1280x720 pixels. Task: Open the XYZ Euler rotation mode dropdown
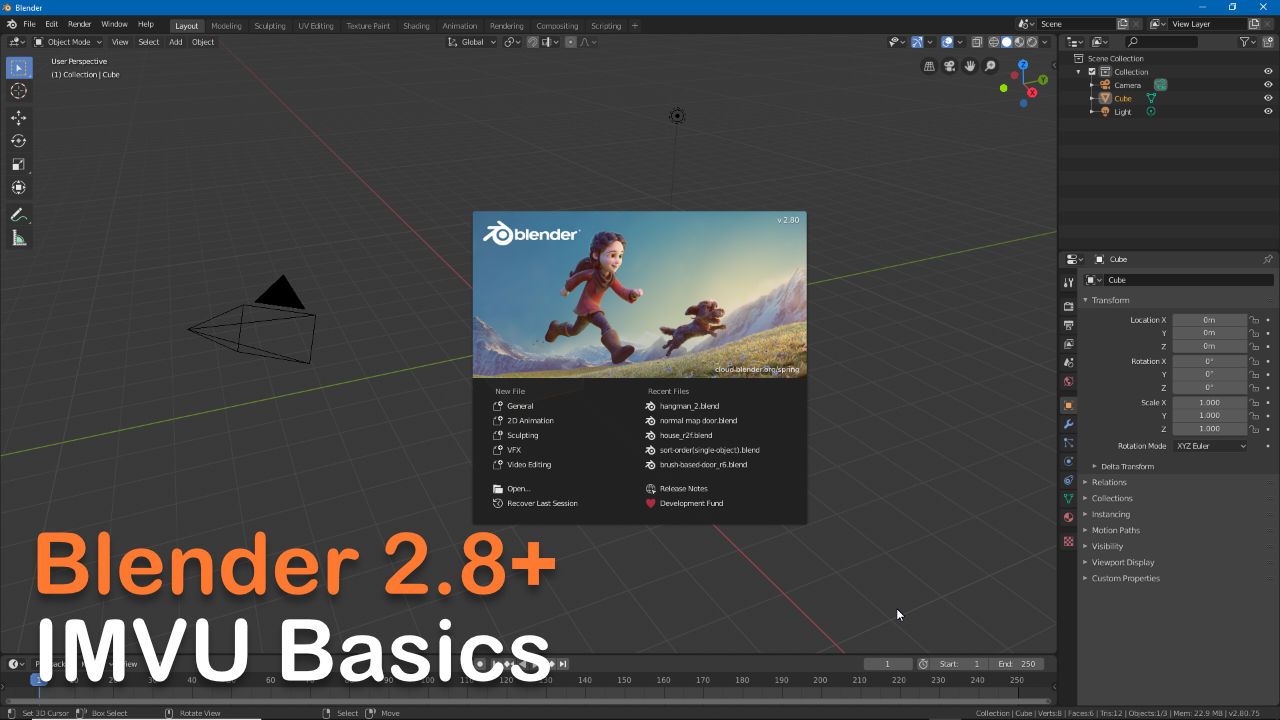tap(1211, 446)
